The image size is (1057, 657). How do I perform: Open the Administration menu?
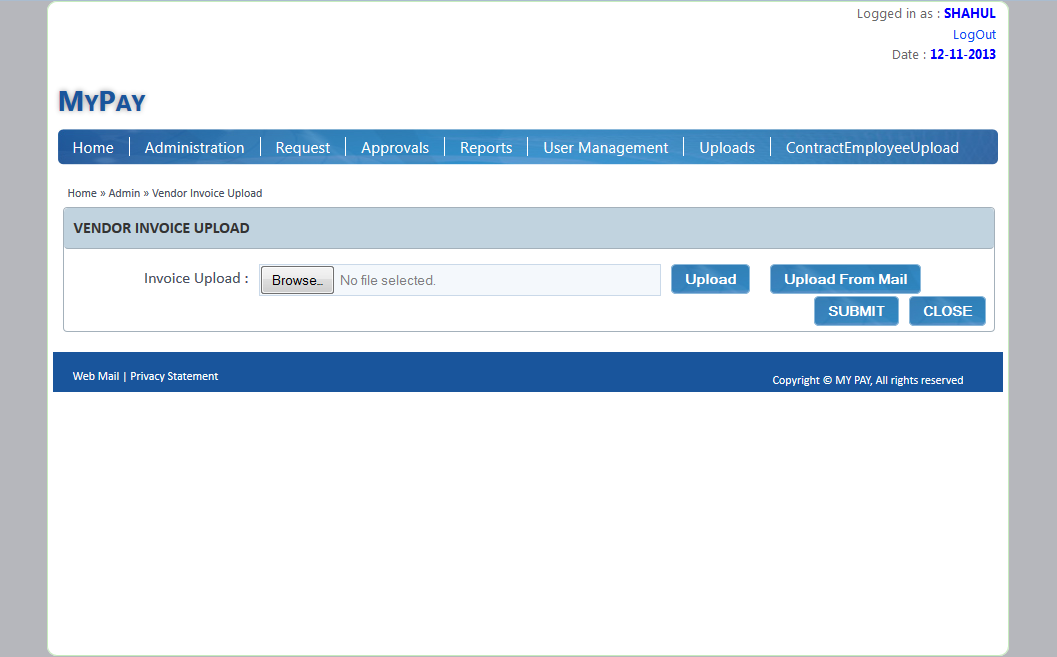pos(194,148)
